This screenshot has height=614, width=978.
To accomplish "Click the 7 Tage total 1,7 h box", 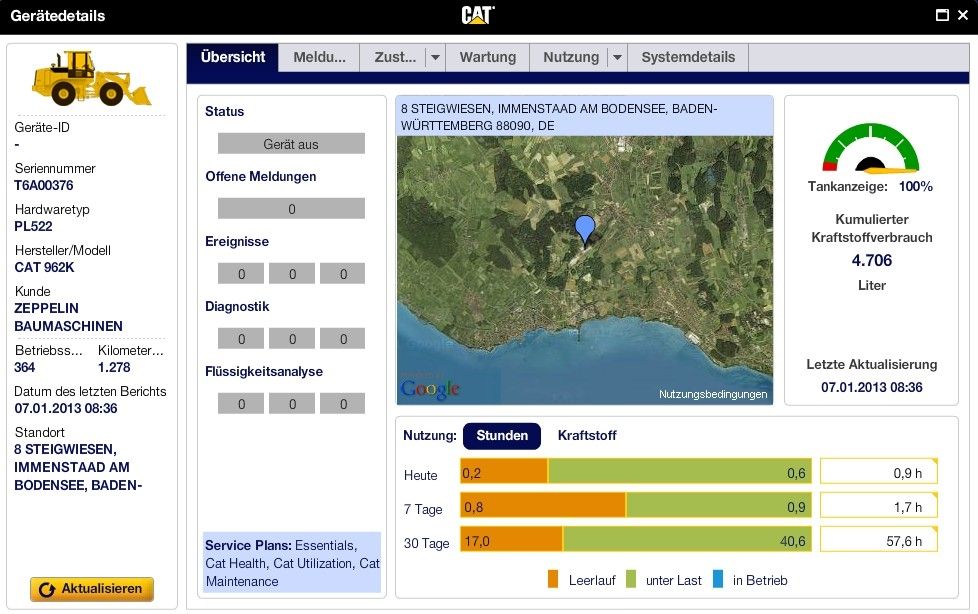I will (x=879, y=505).
